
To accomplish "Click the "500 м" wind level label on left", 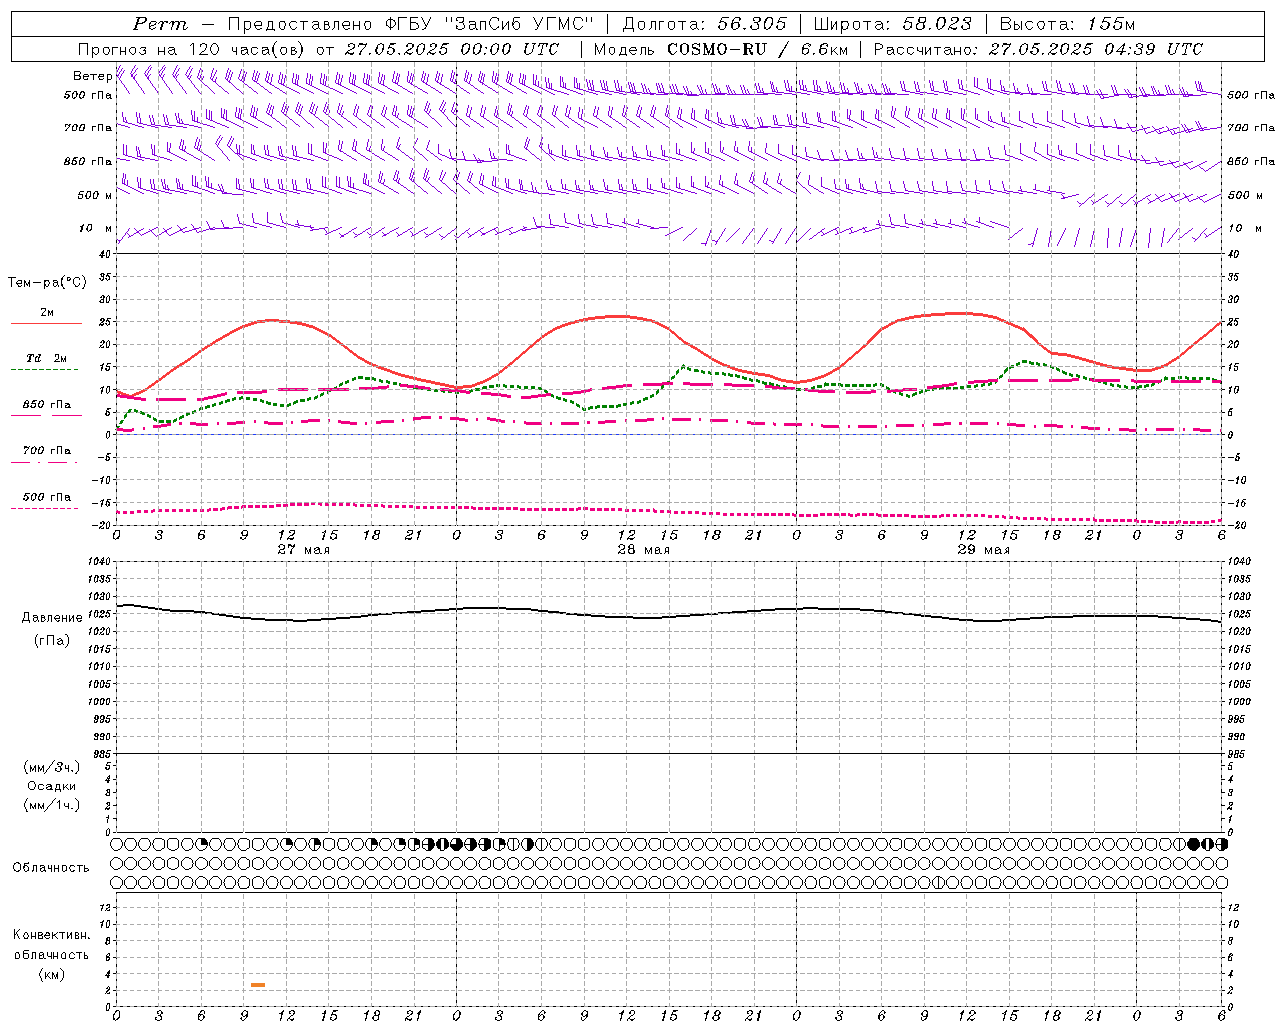I will 95,195.
